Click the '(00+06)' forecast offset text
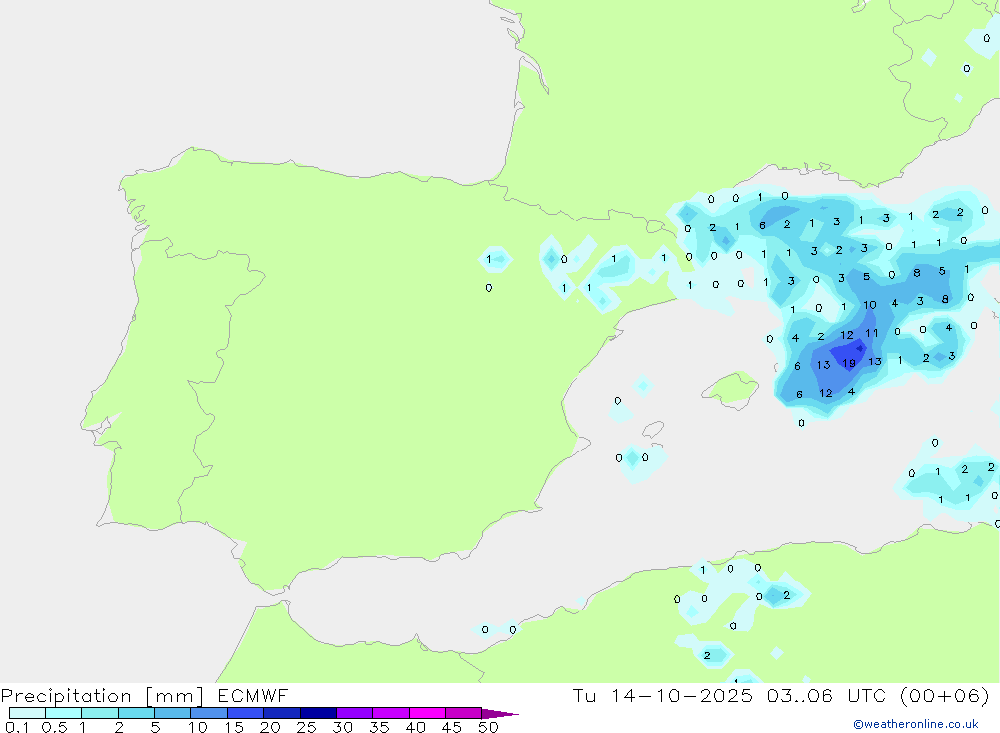 945,695
